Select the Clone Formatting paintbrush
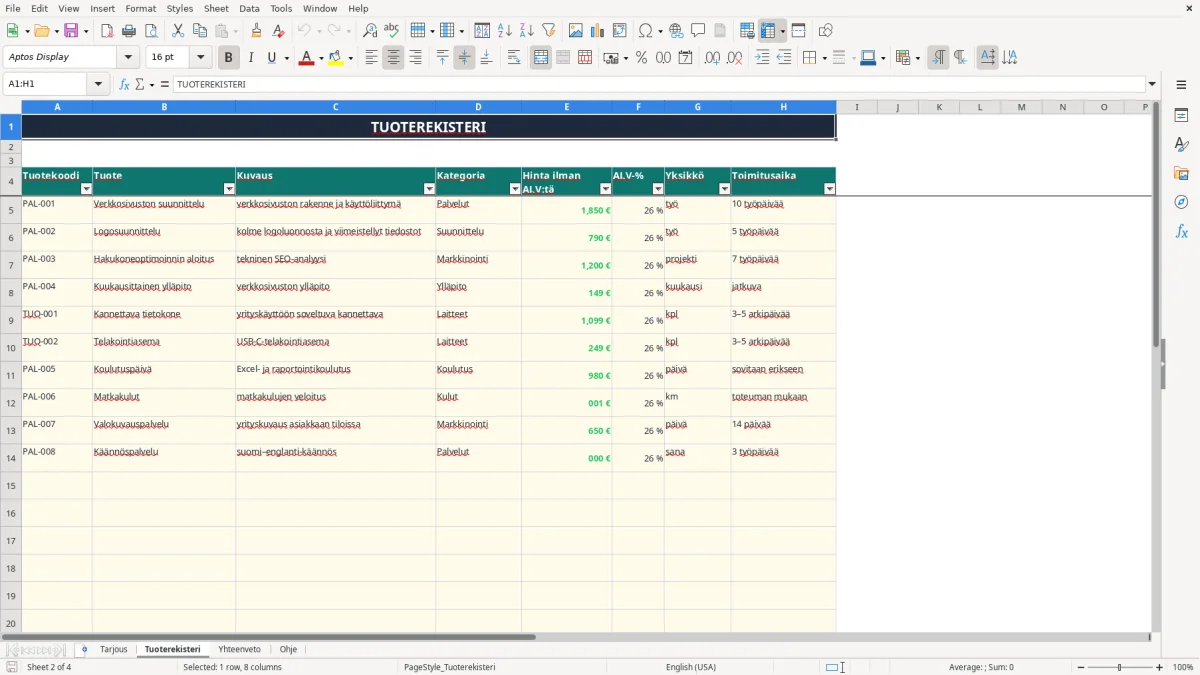 pos(256,31)
